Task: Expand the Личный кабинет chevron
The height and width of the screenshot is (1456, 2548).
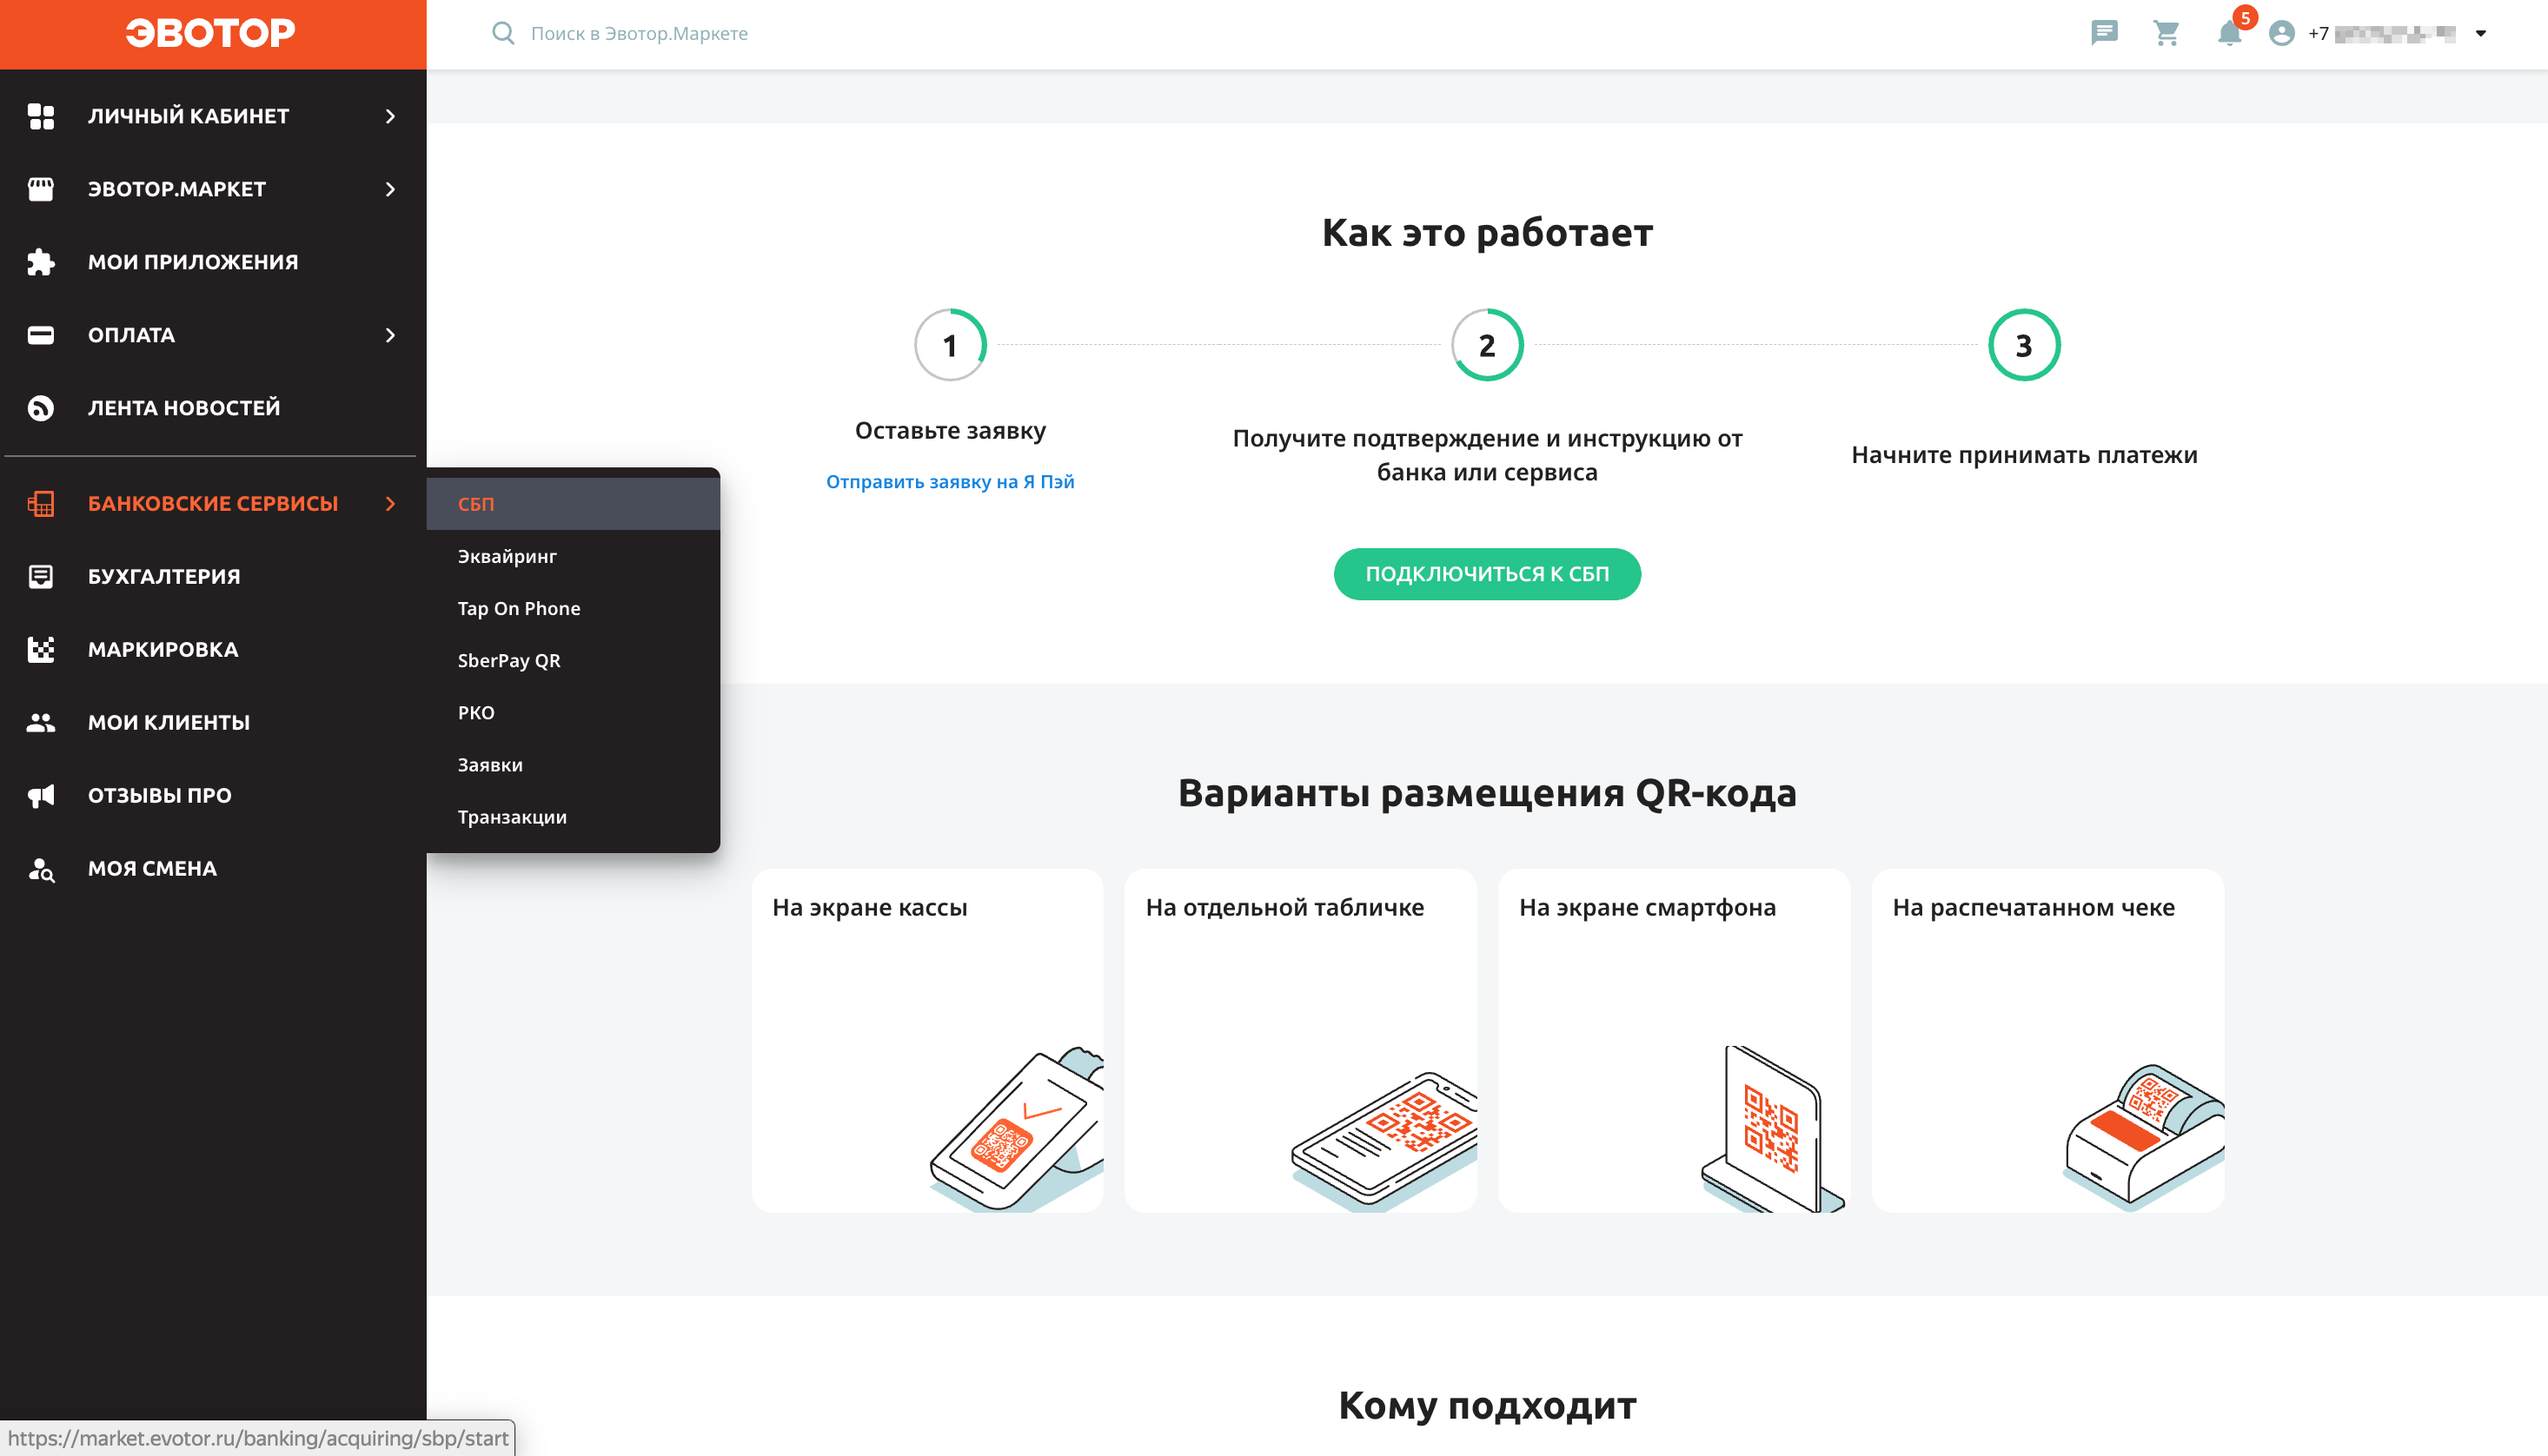Action: point(390,116)
